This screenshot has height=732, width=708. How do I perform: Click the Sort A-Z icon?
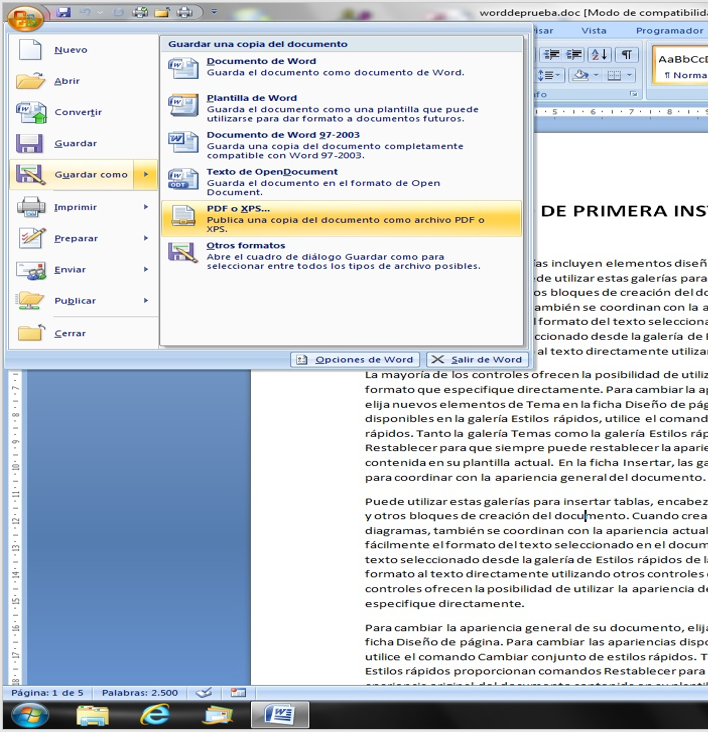599,55
